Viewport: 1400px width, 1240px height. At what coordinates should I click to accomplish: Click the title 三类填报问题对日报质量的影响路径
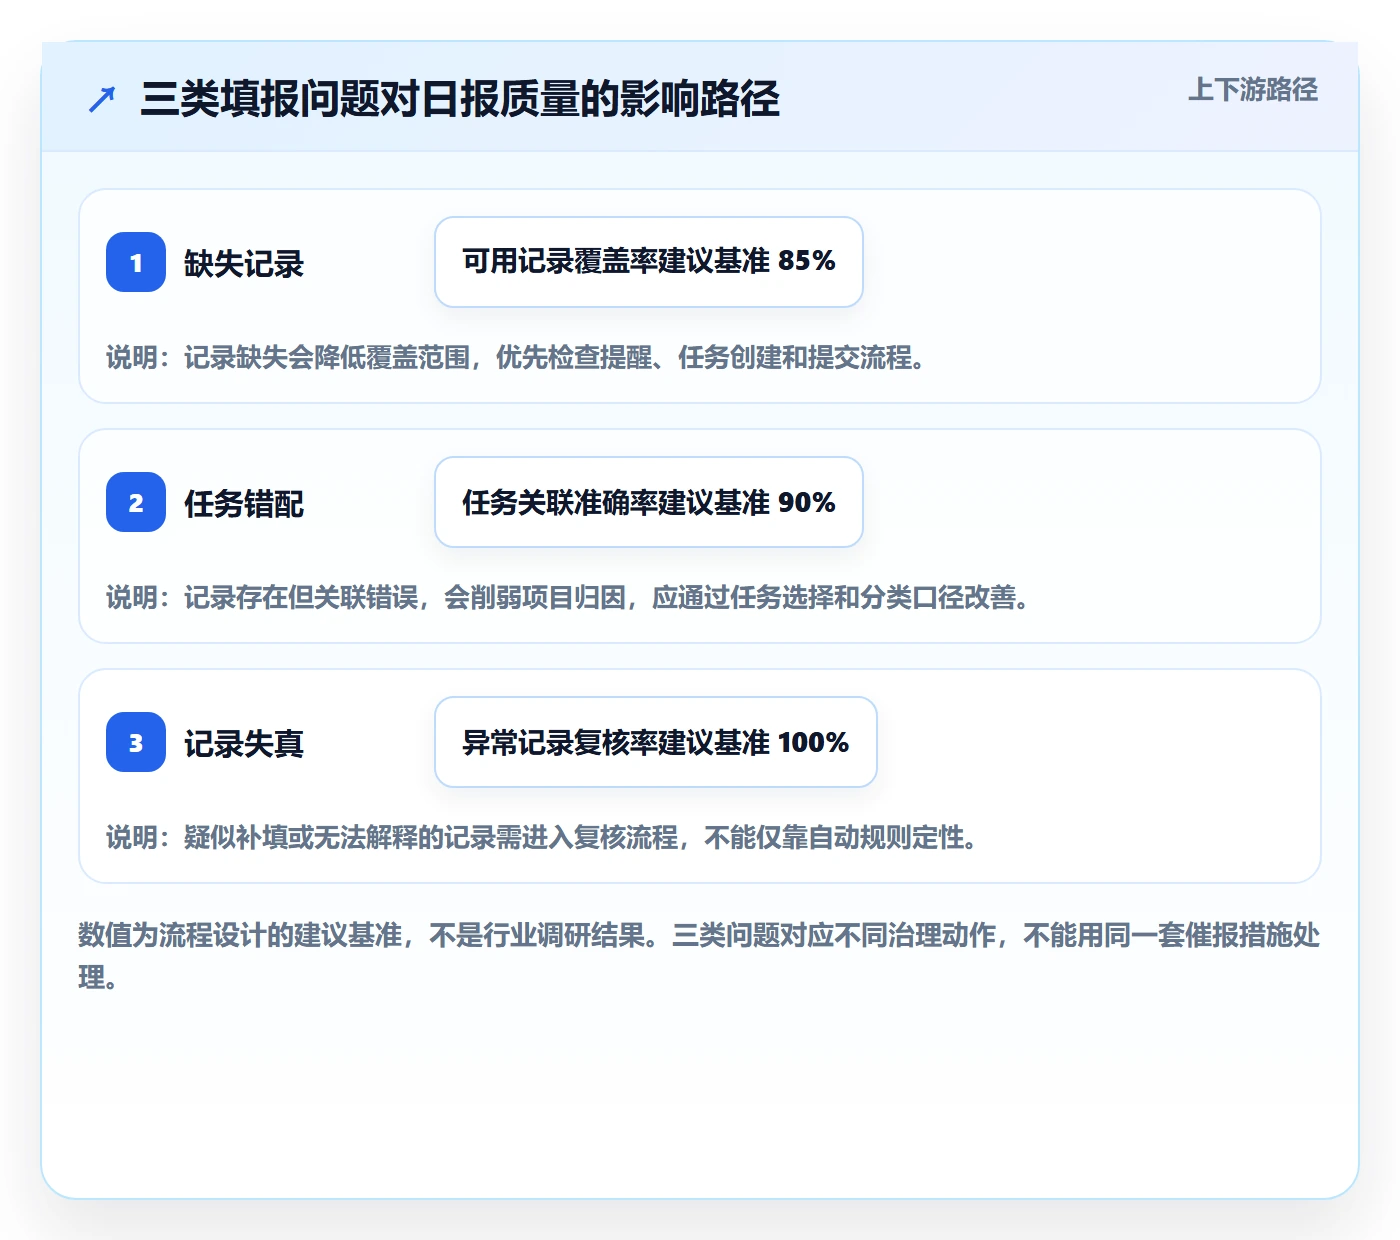click(x=460, y=99)
